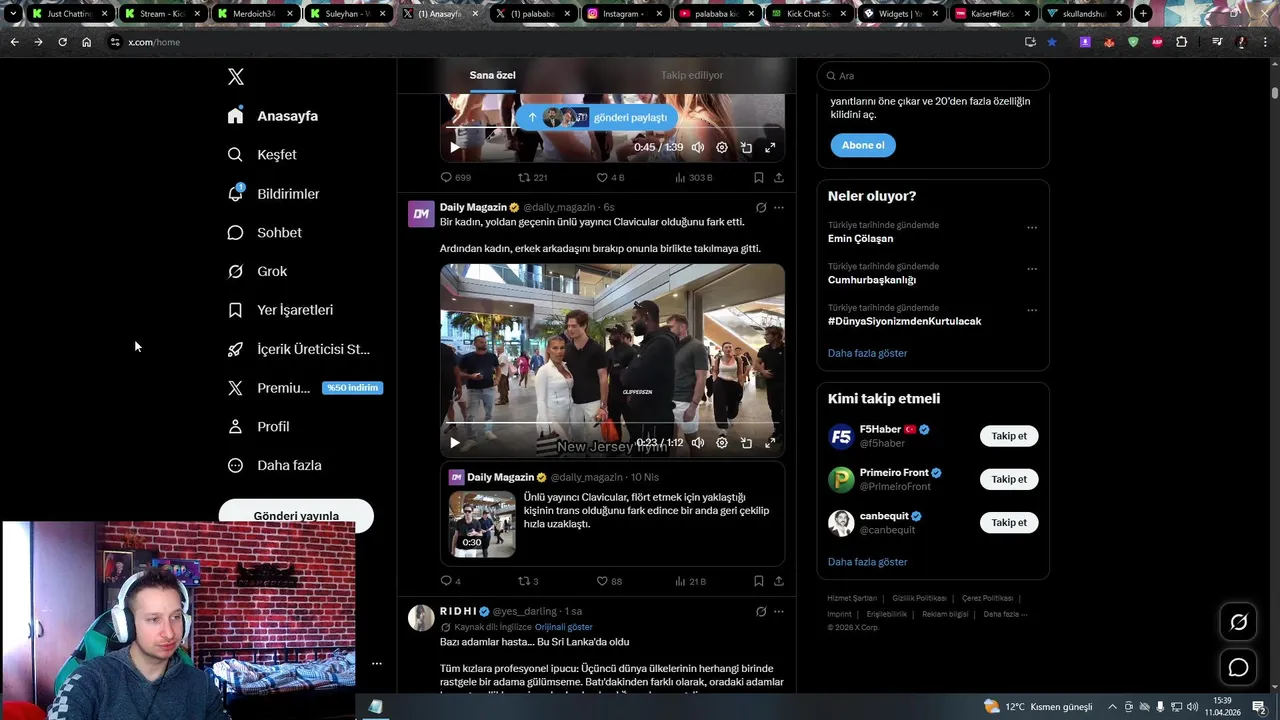The image size is (1280, 720).
Task: Open Windows notification center icon
Action: [x=1259, y=707]
